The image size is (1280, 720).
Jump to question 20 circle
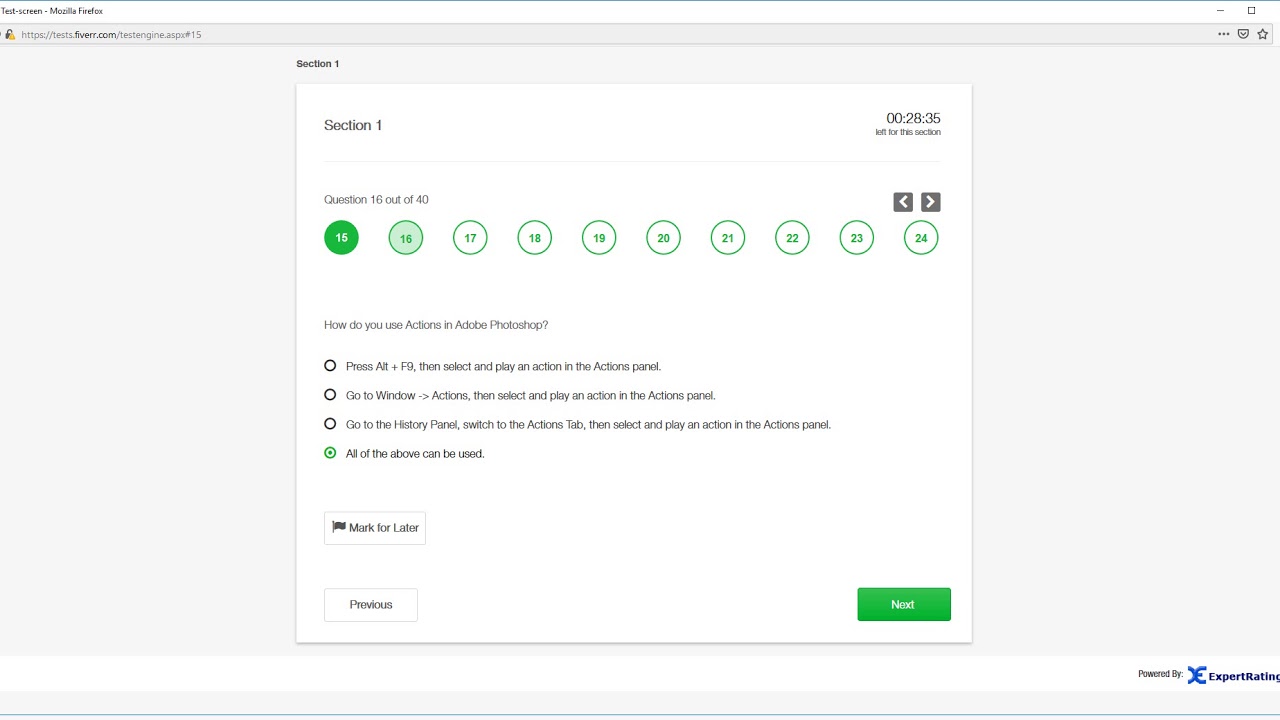663,238
